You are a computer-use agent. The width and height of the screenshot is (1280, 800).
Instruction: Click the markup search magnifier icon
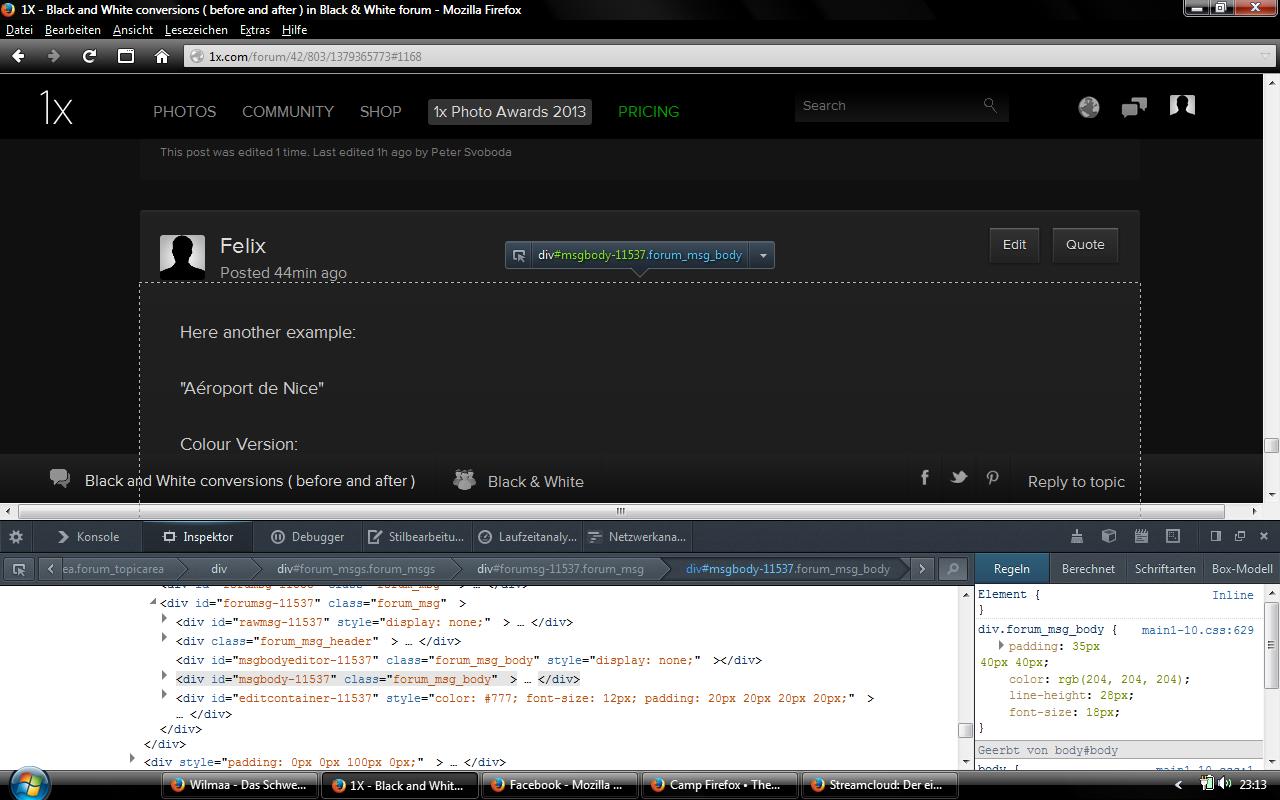[953, 569]
